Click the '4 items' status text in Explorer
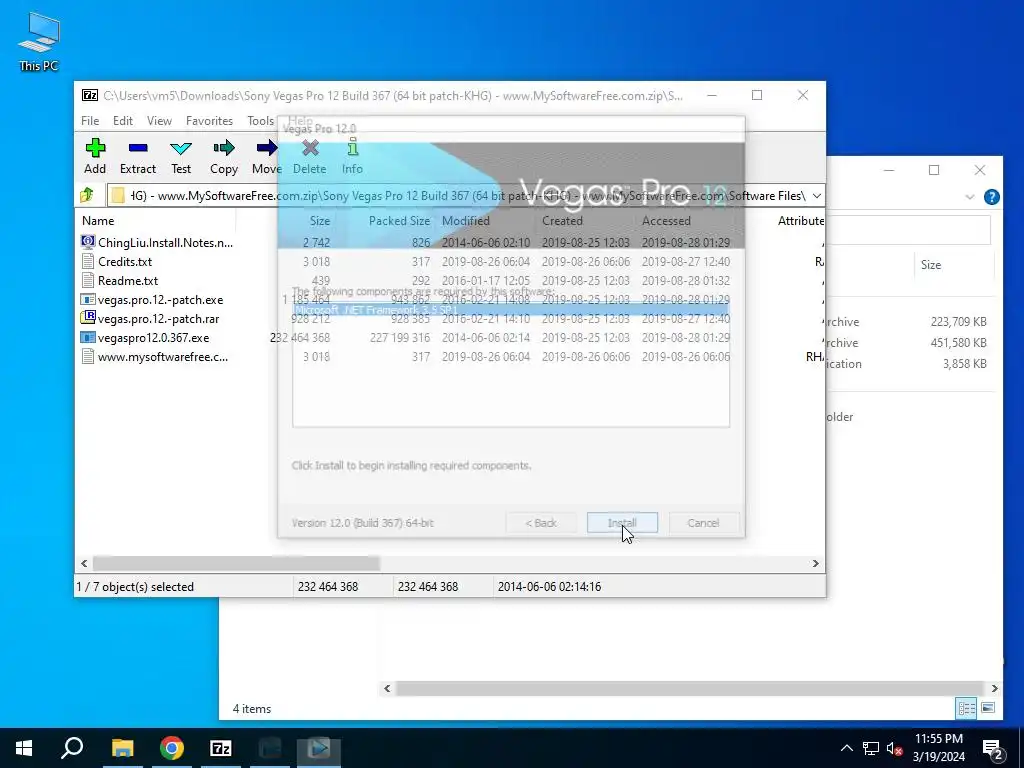 251,709
